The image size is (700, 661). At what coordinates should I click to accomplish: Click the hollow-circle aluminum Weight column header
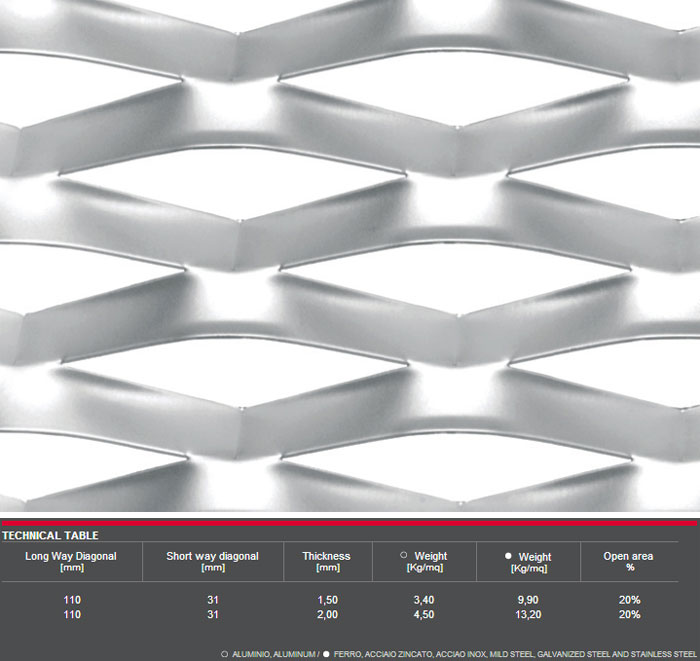pos(424,561)
